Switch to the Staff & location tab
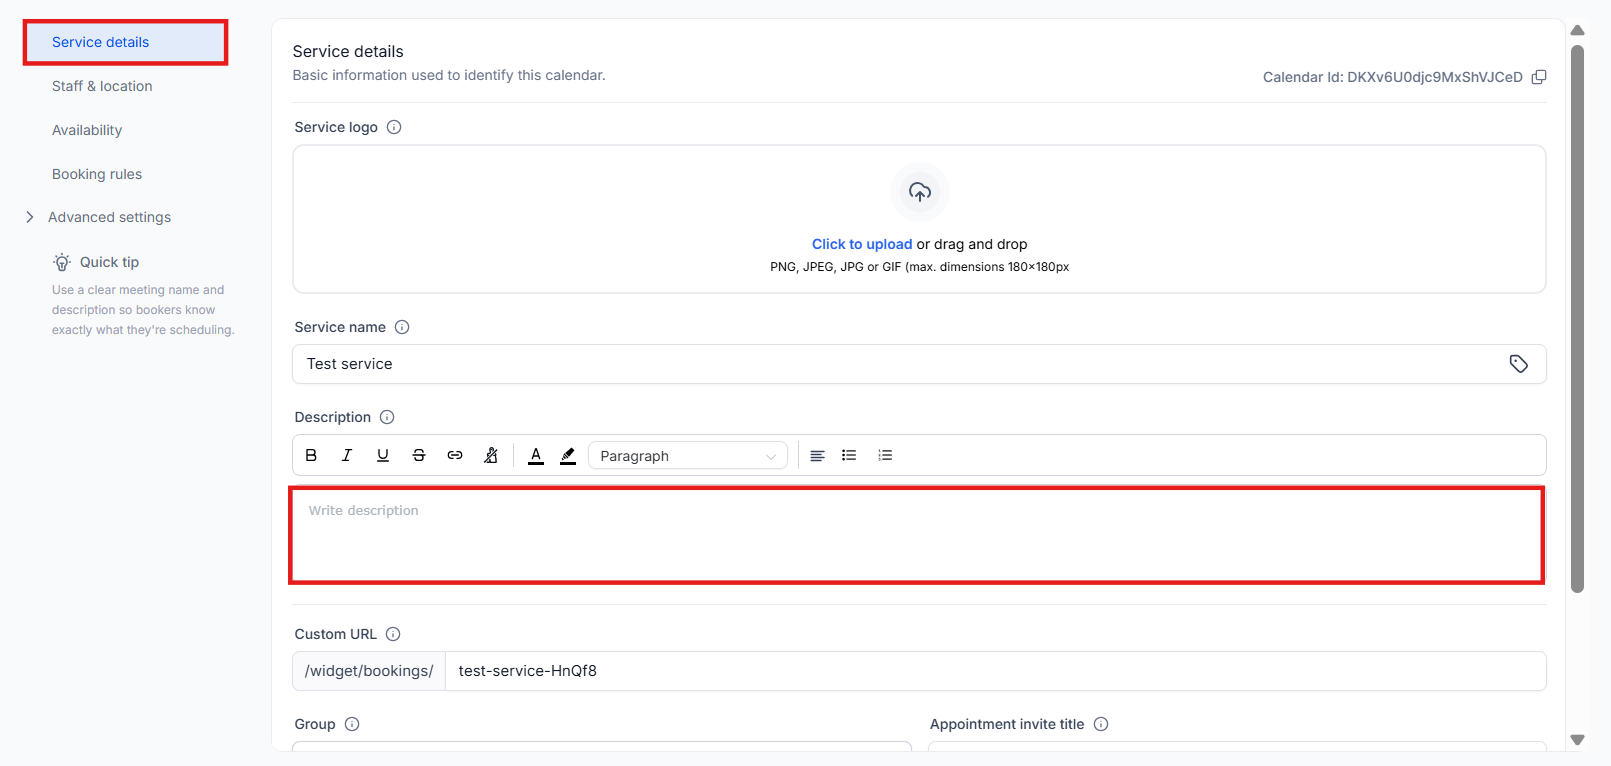The image size is (1611, 766). click(x=102, y=86)
